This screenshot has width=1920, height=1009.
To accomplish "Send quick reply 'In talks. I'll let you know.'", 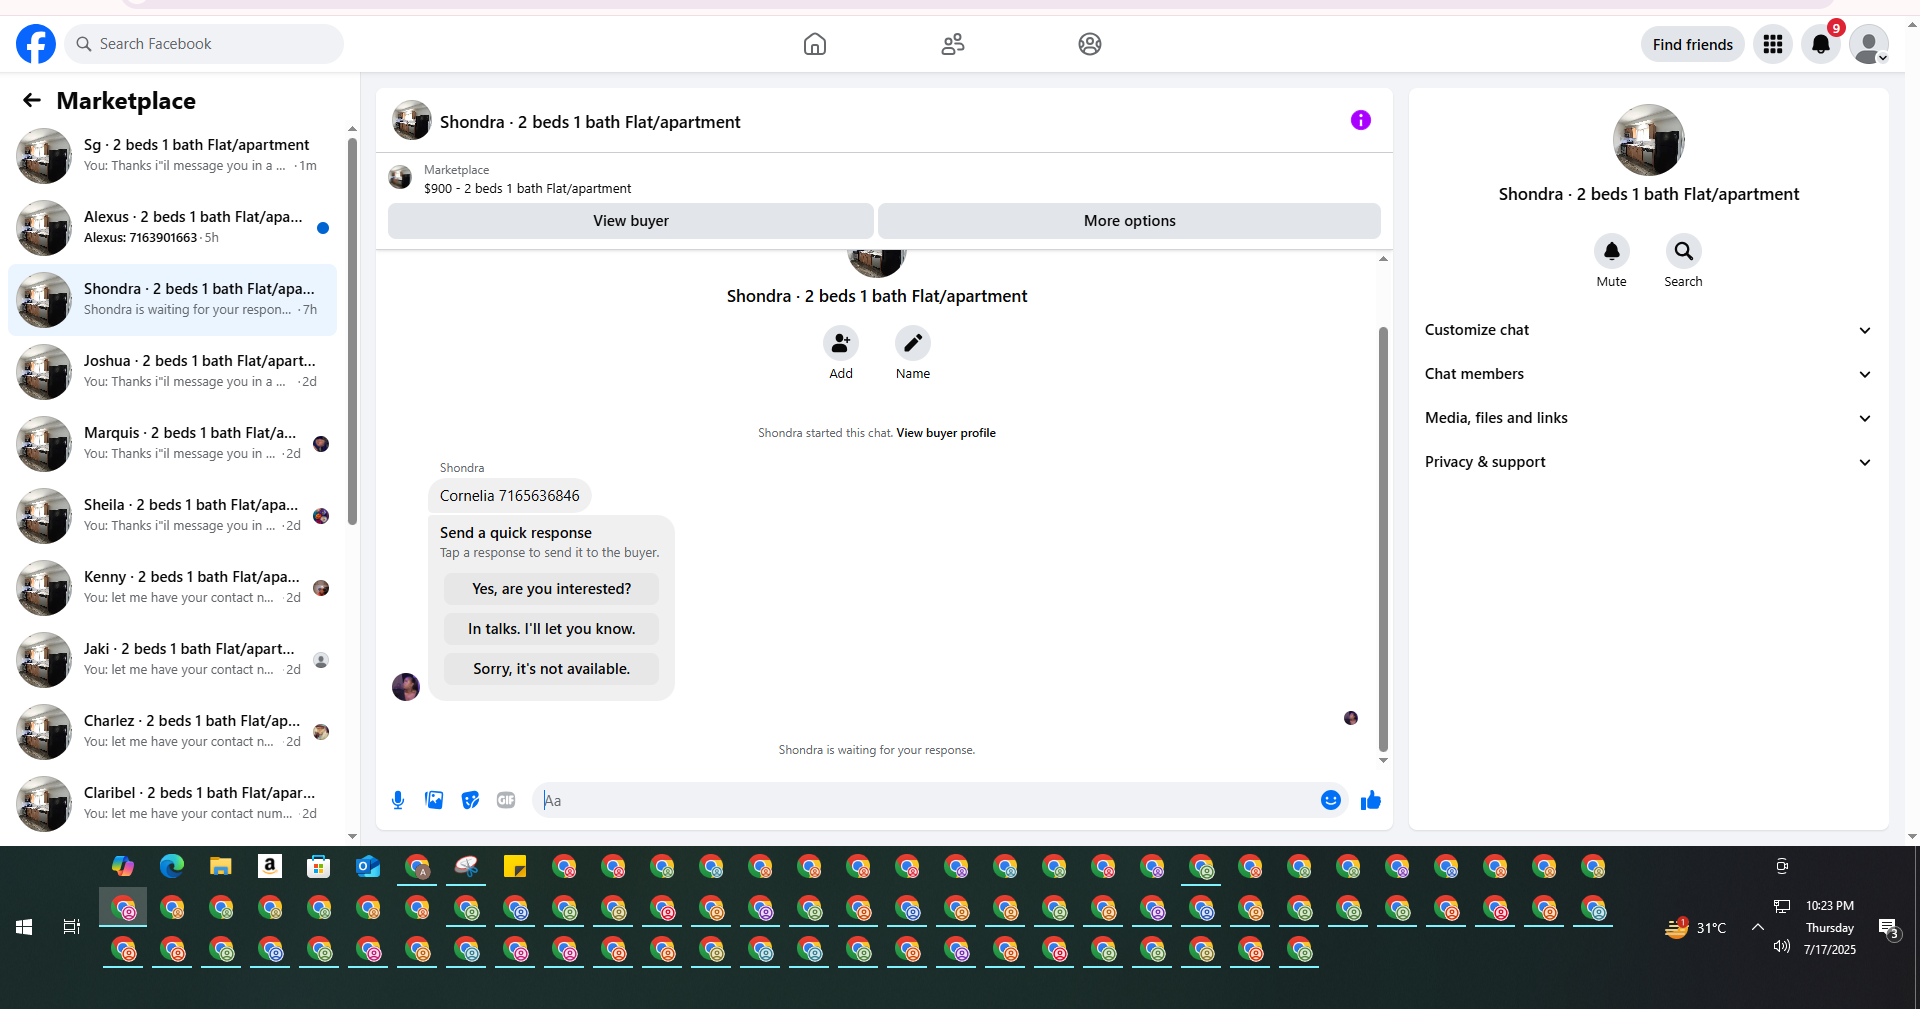I will (552, 629).
